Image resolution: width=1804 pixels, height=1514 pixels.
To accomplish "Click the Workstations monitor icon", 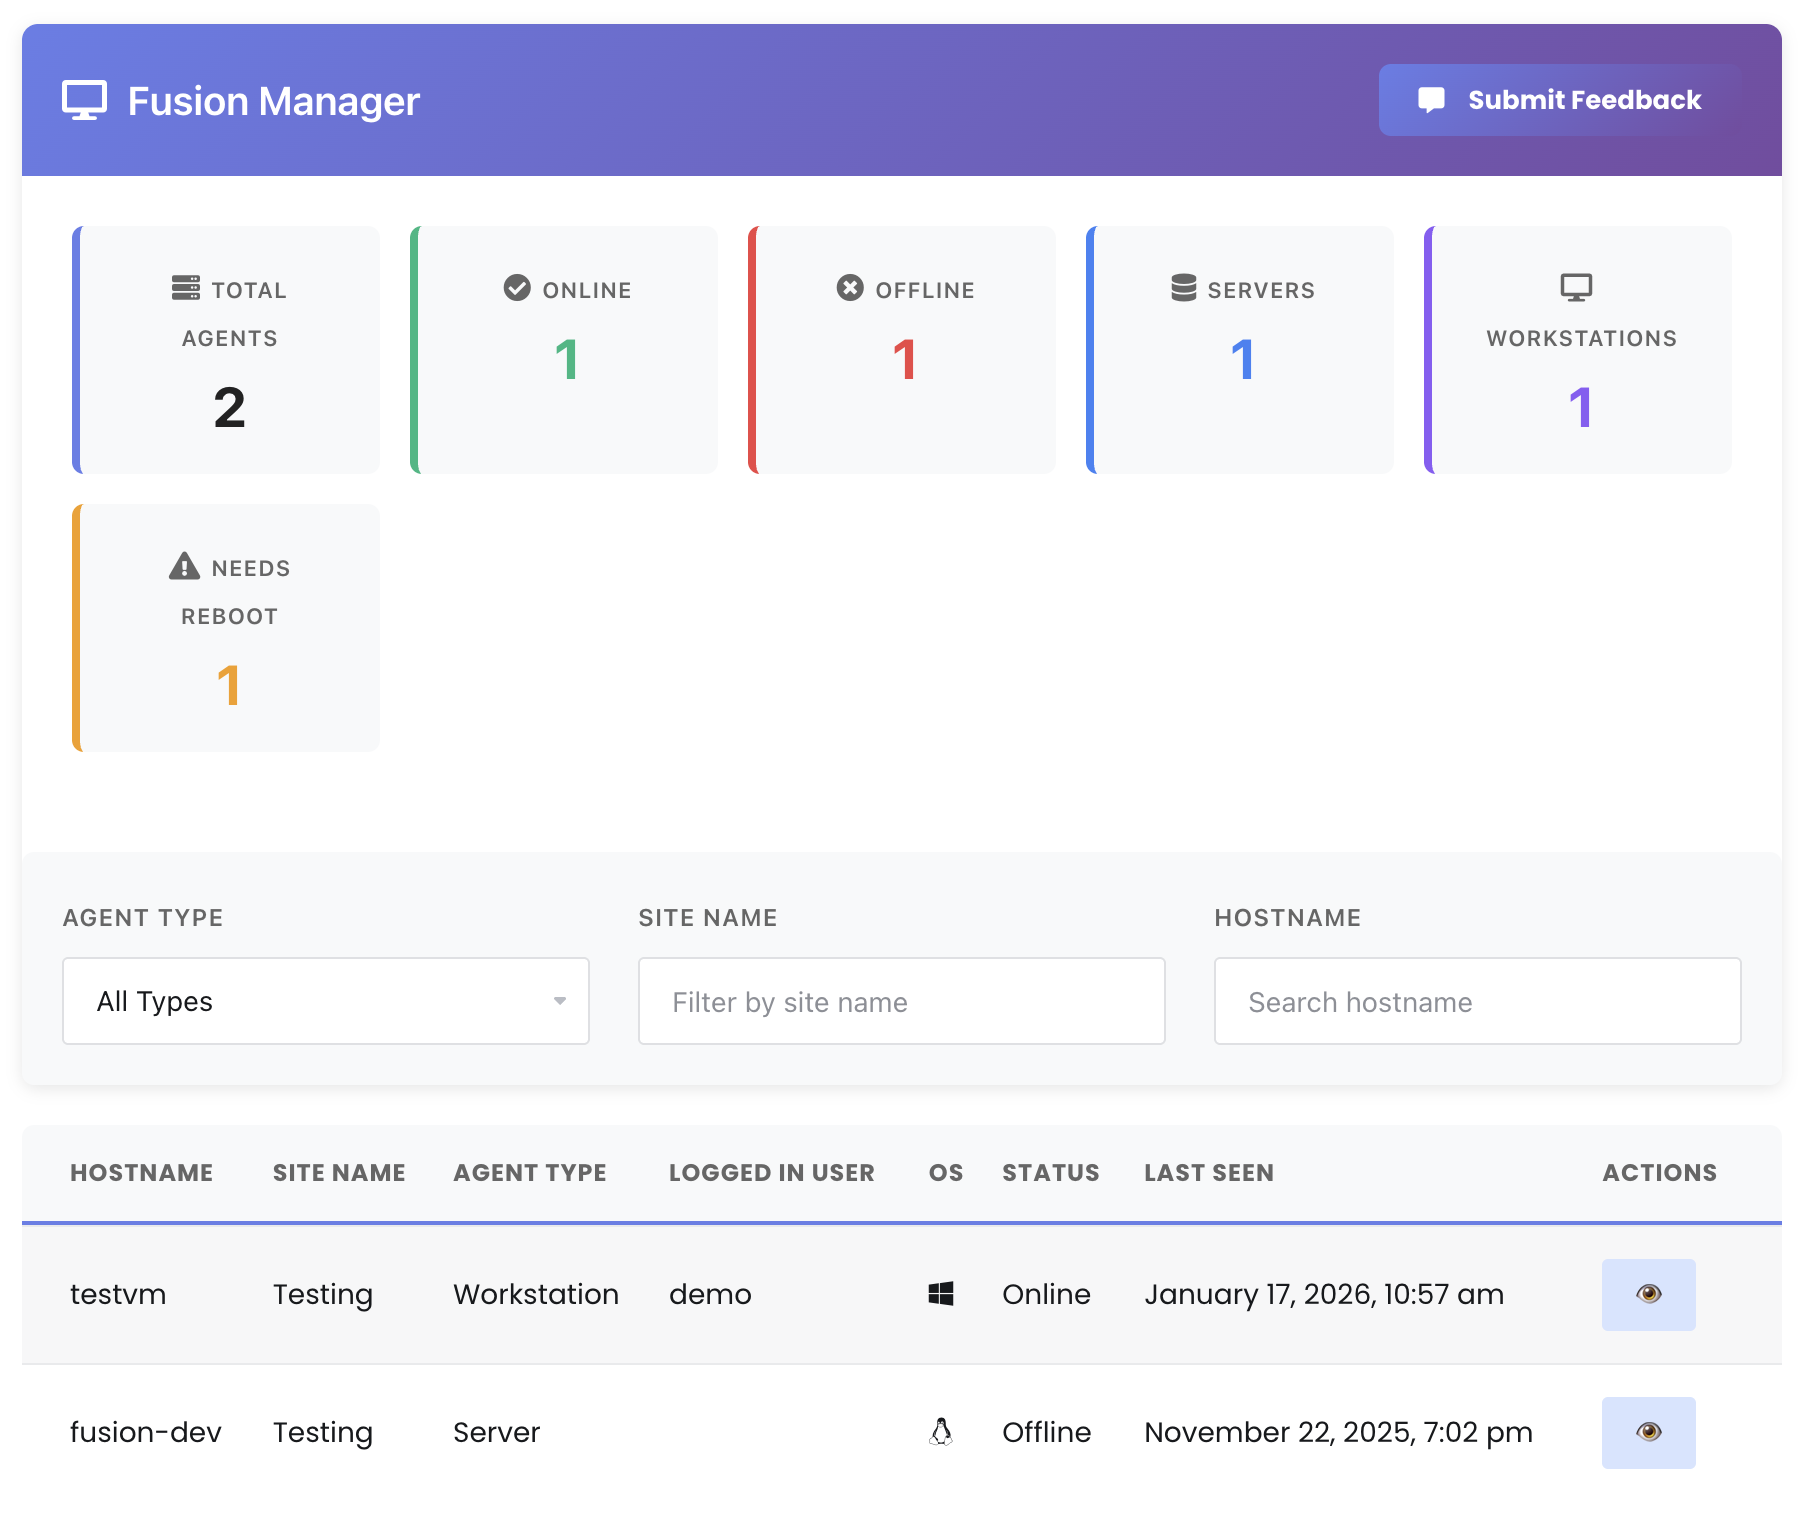I will [1576, 288].
